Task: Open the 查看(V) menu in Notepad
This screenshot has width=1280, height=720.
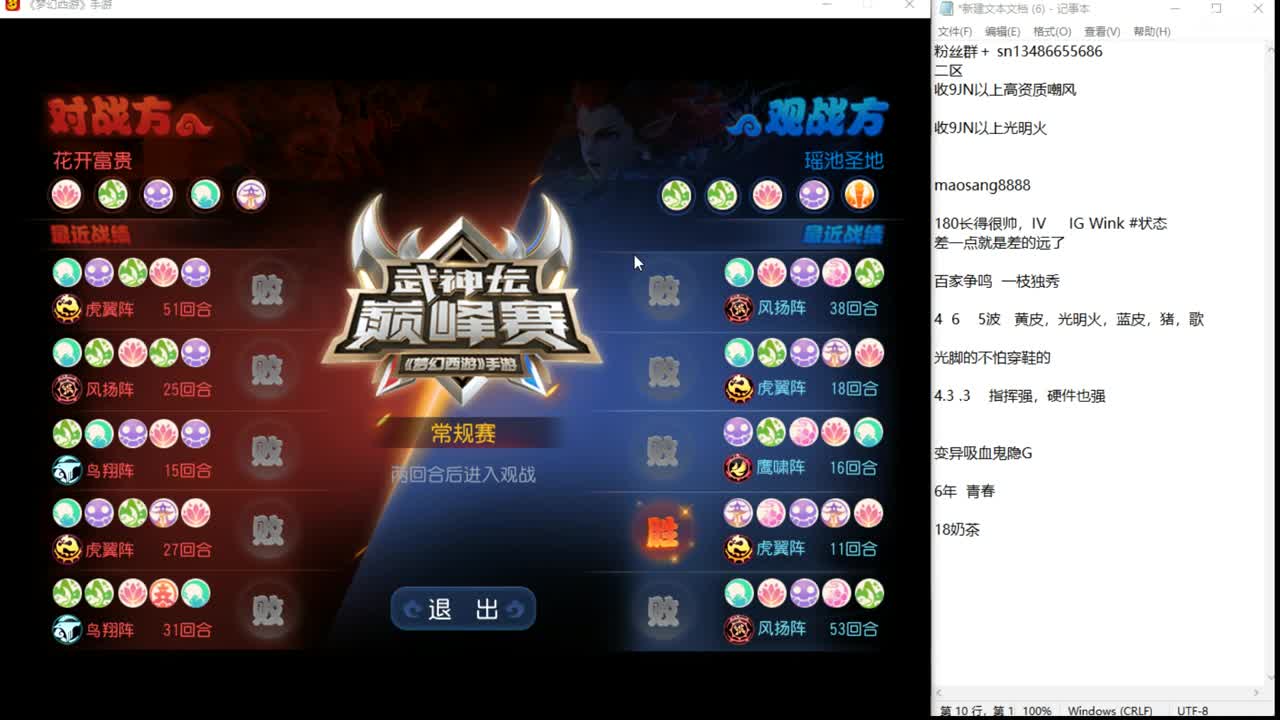Action: point(1102,32)
